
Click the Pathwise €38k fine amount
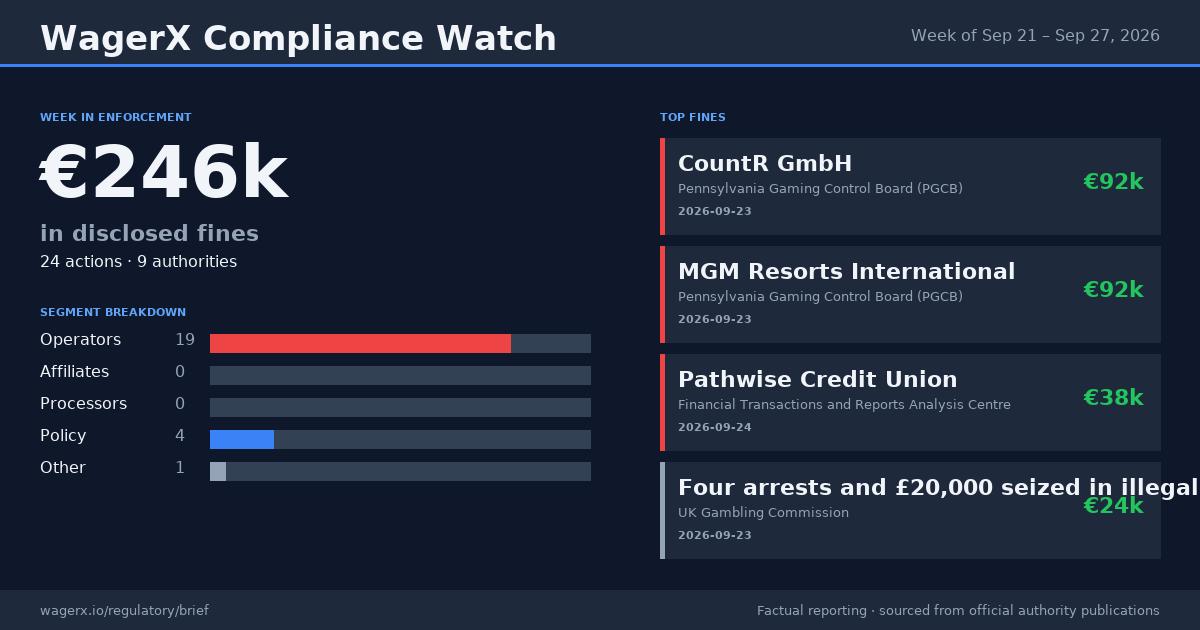pos(1113,398)
